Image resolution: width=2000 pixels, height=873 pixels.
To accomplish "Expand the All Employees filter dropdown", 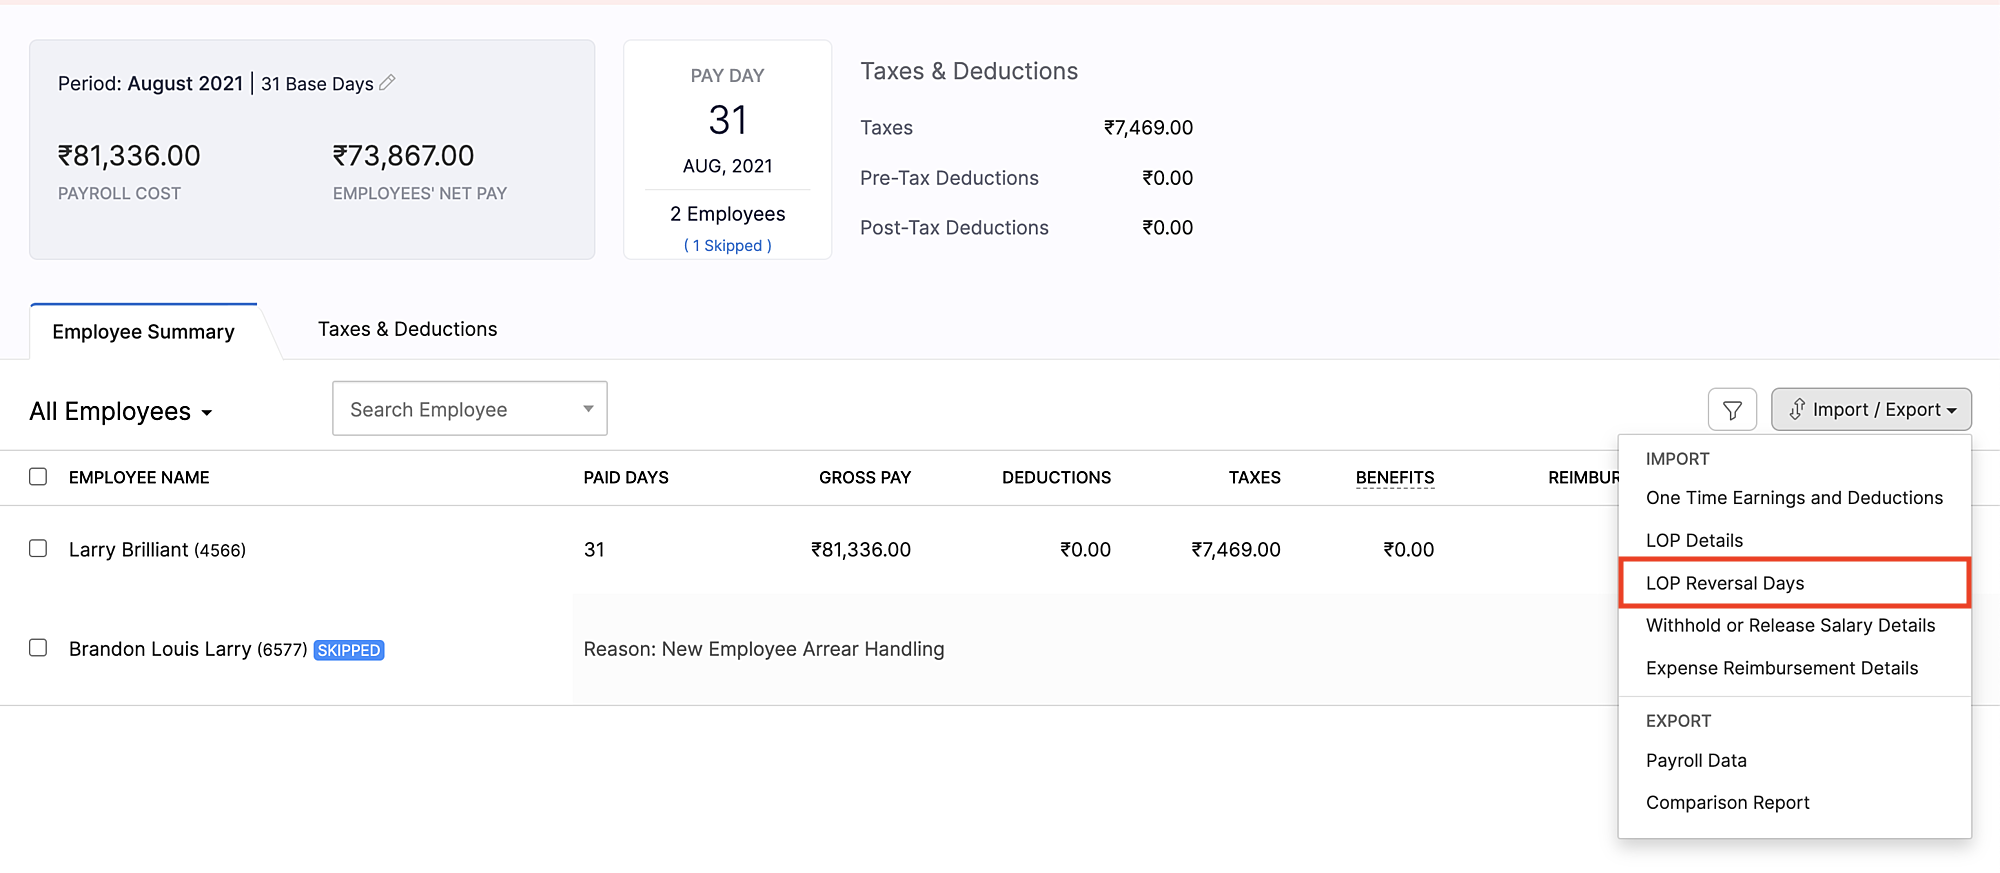I will click(121, 412).
